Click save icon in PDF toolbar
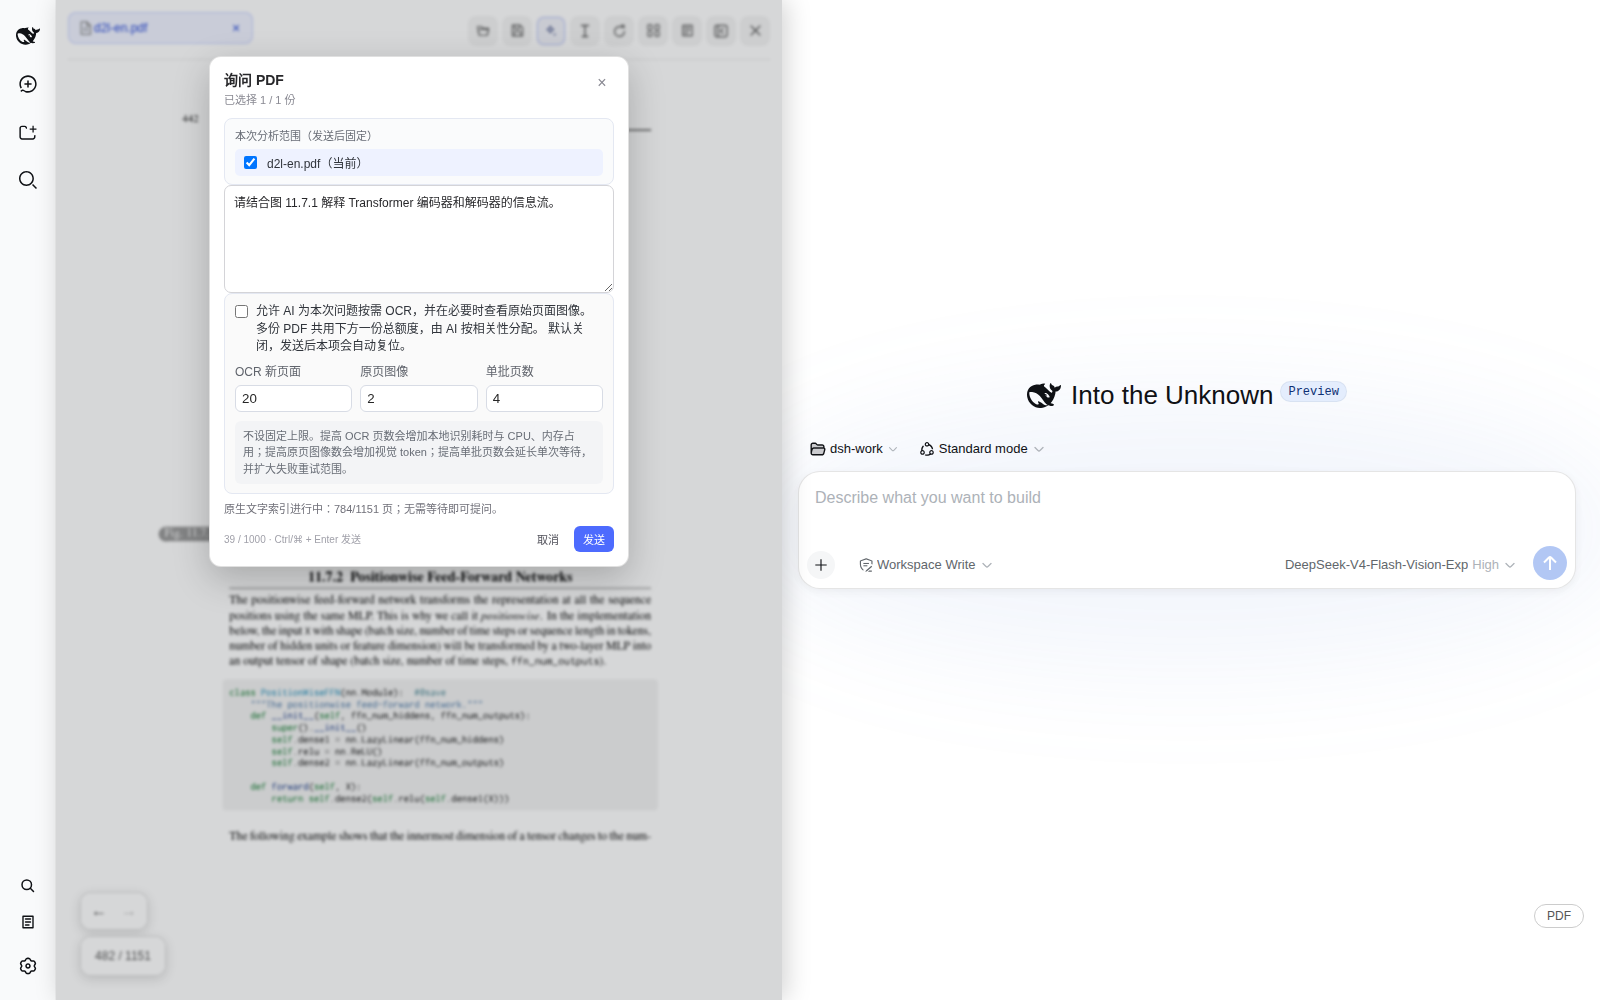 click(x=517, y=31)
